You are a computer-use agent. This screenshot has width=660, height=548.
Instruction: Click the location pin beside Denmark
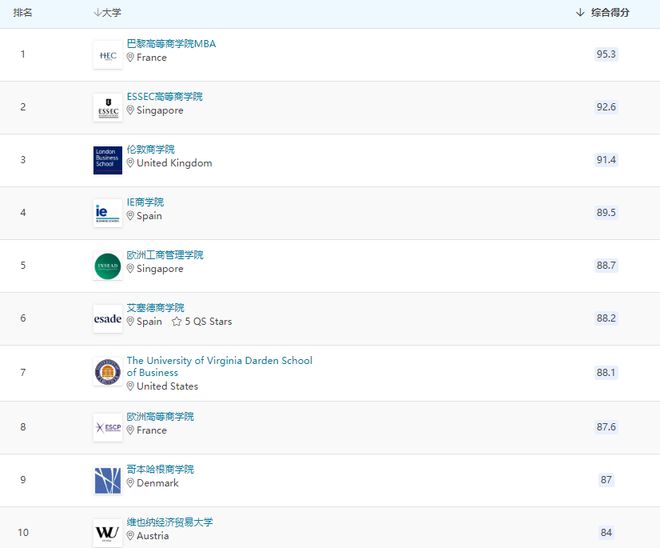tap(130, 483)
